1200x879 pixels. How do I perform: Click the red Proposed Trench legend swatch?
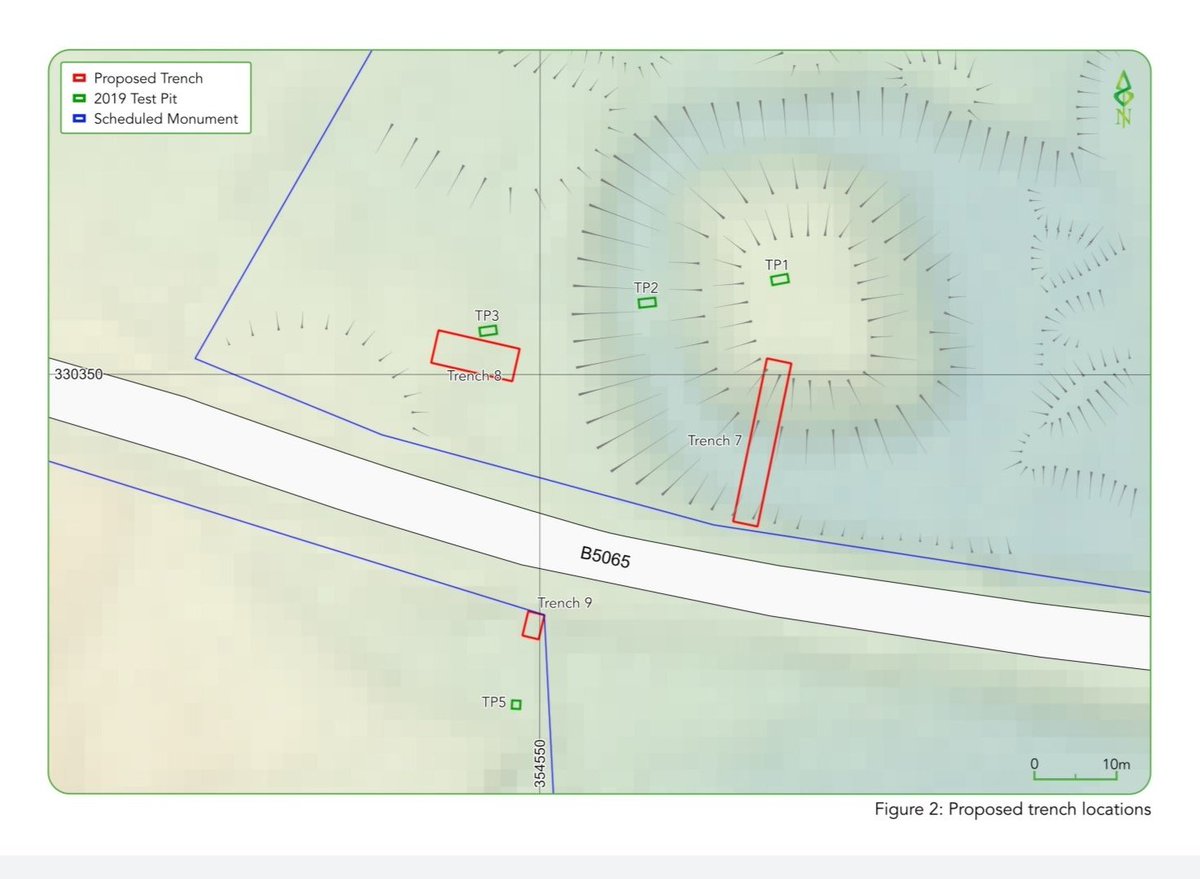click(79, 78)
